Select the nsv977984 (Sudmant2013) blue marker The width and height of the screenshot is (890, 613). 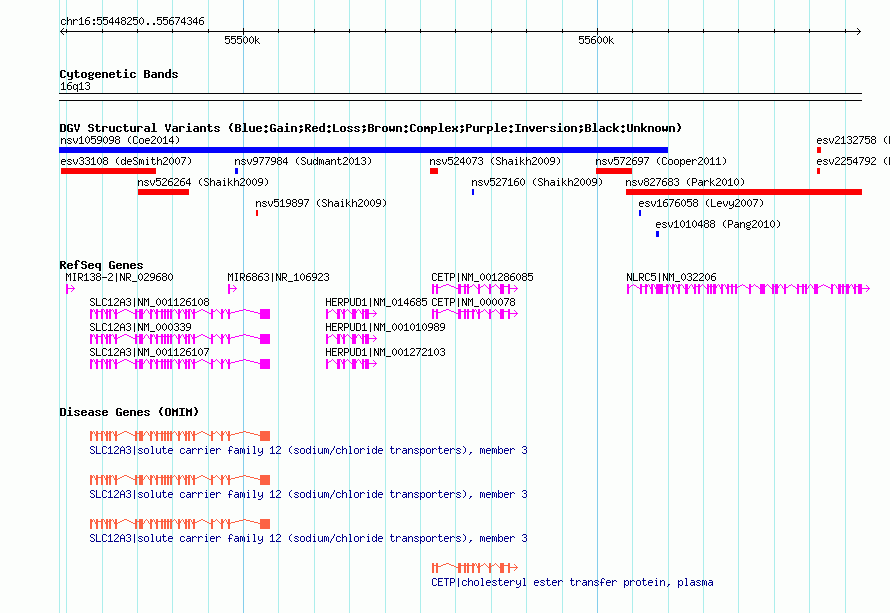tap(237, 171)
